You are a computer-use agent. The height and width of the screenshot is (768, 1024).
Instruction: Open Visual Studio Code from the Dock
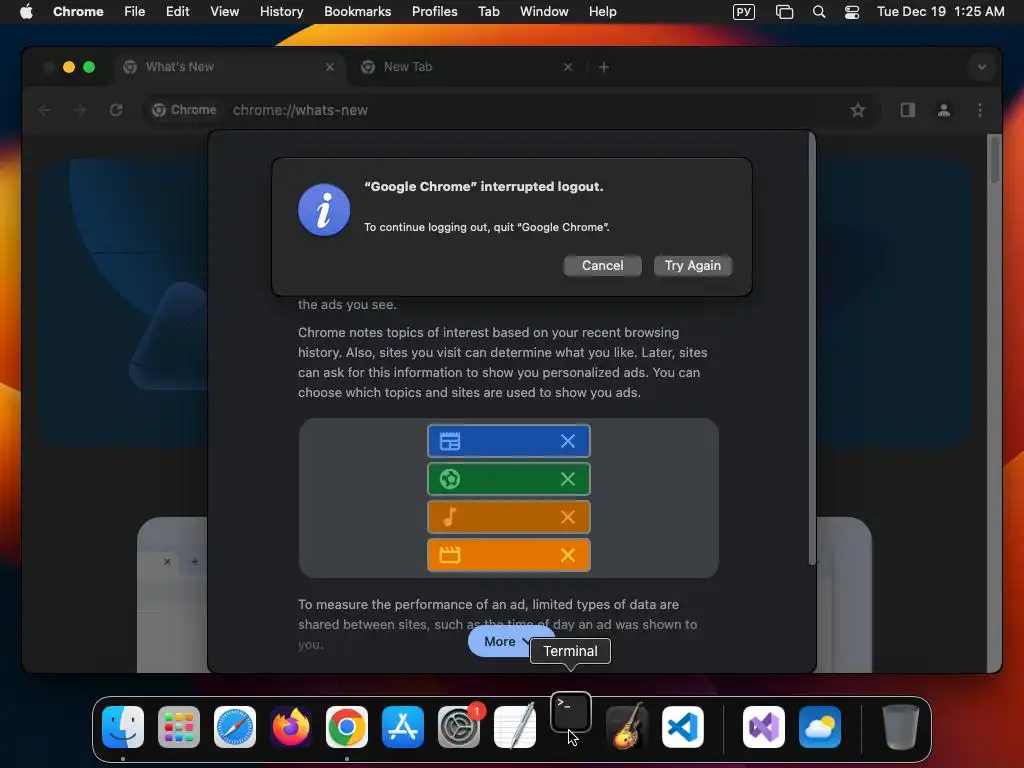point(682,726)
